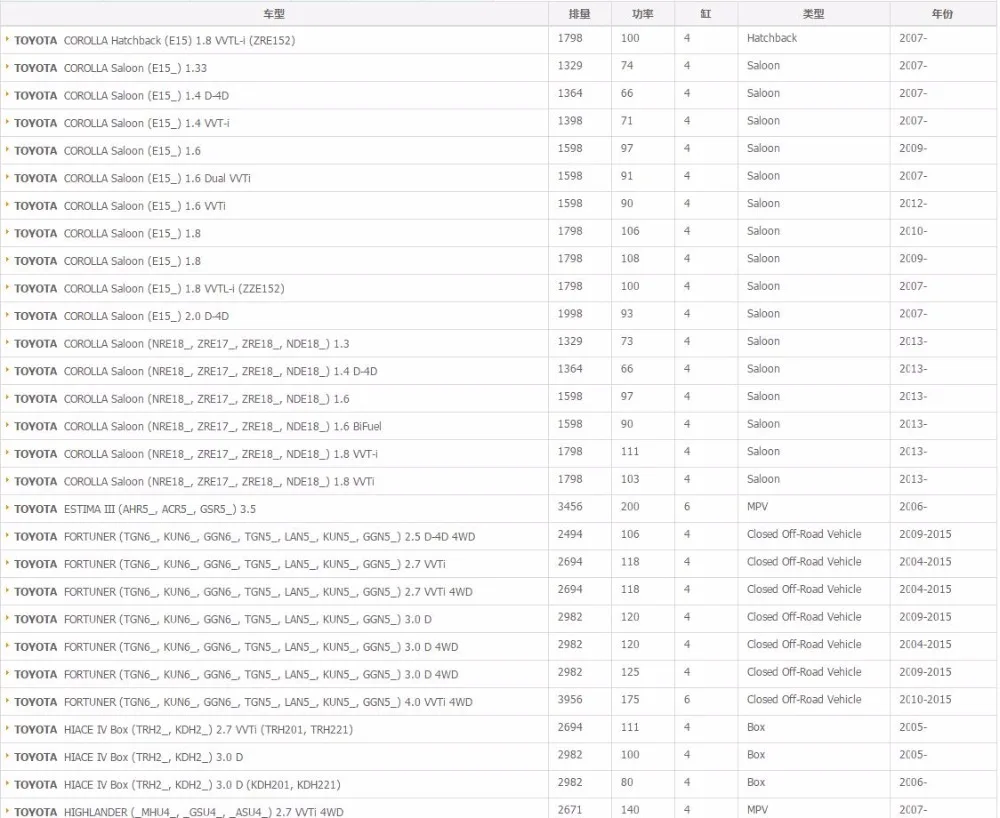Expand arrow beside COROLLA Saloon (E15_) 1.33
1000x818 pixels.
[x=7, y=67]
